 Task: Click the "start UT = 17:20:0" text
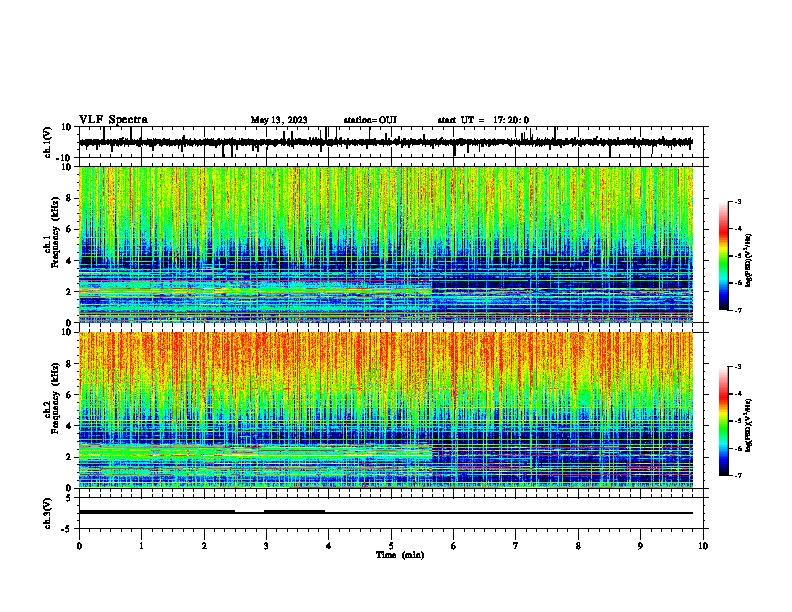click(483, 120)
